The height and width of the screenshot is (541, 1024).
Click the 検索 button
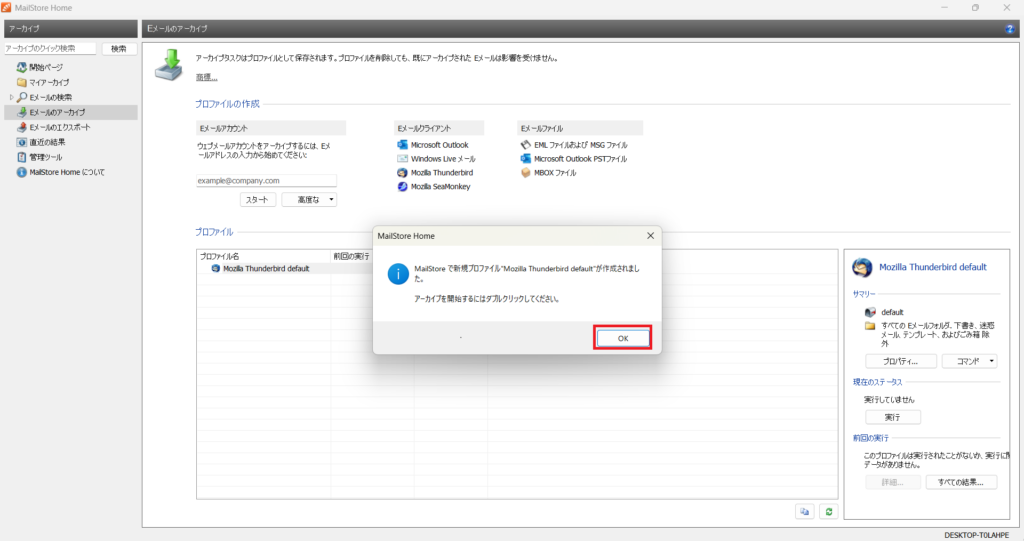[x=119, y=48]
